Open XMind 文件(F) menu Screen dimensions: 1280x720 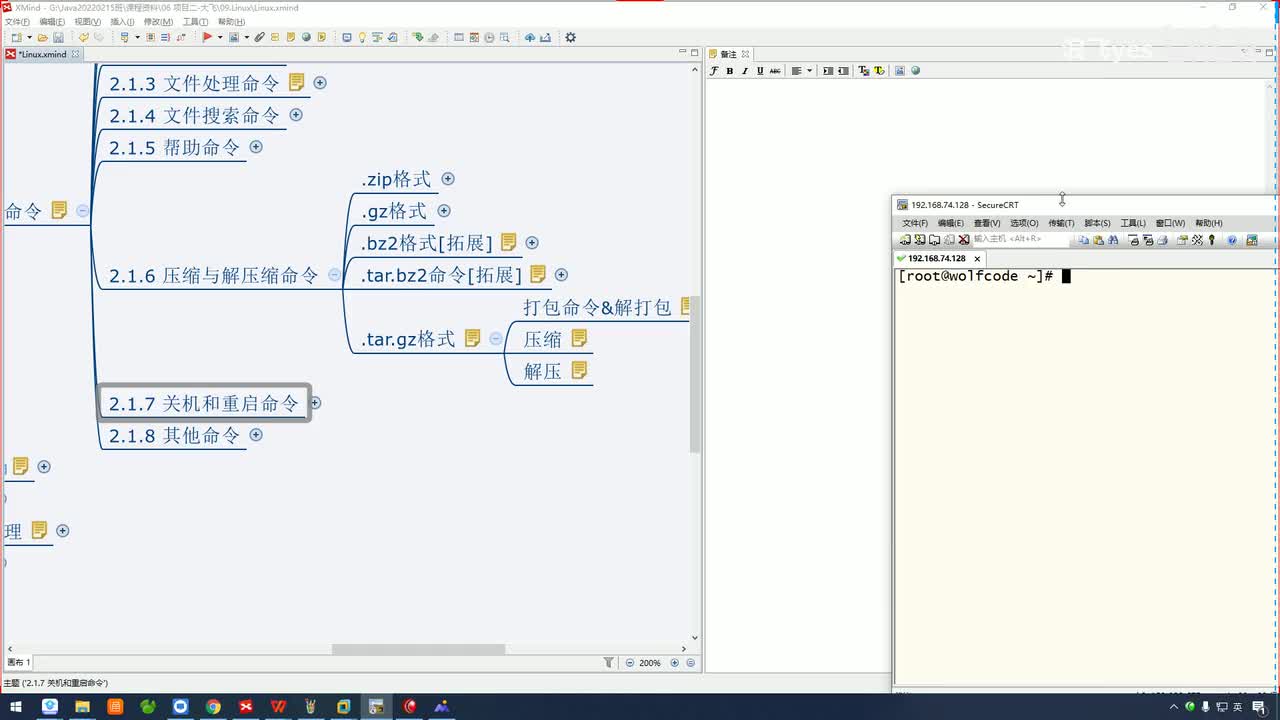tap(16, 21)
